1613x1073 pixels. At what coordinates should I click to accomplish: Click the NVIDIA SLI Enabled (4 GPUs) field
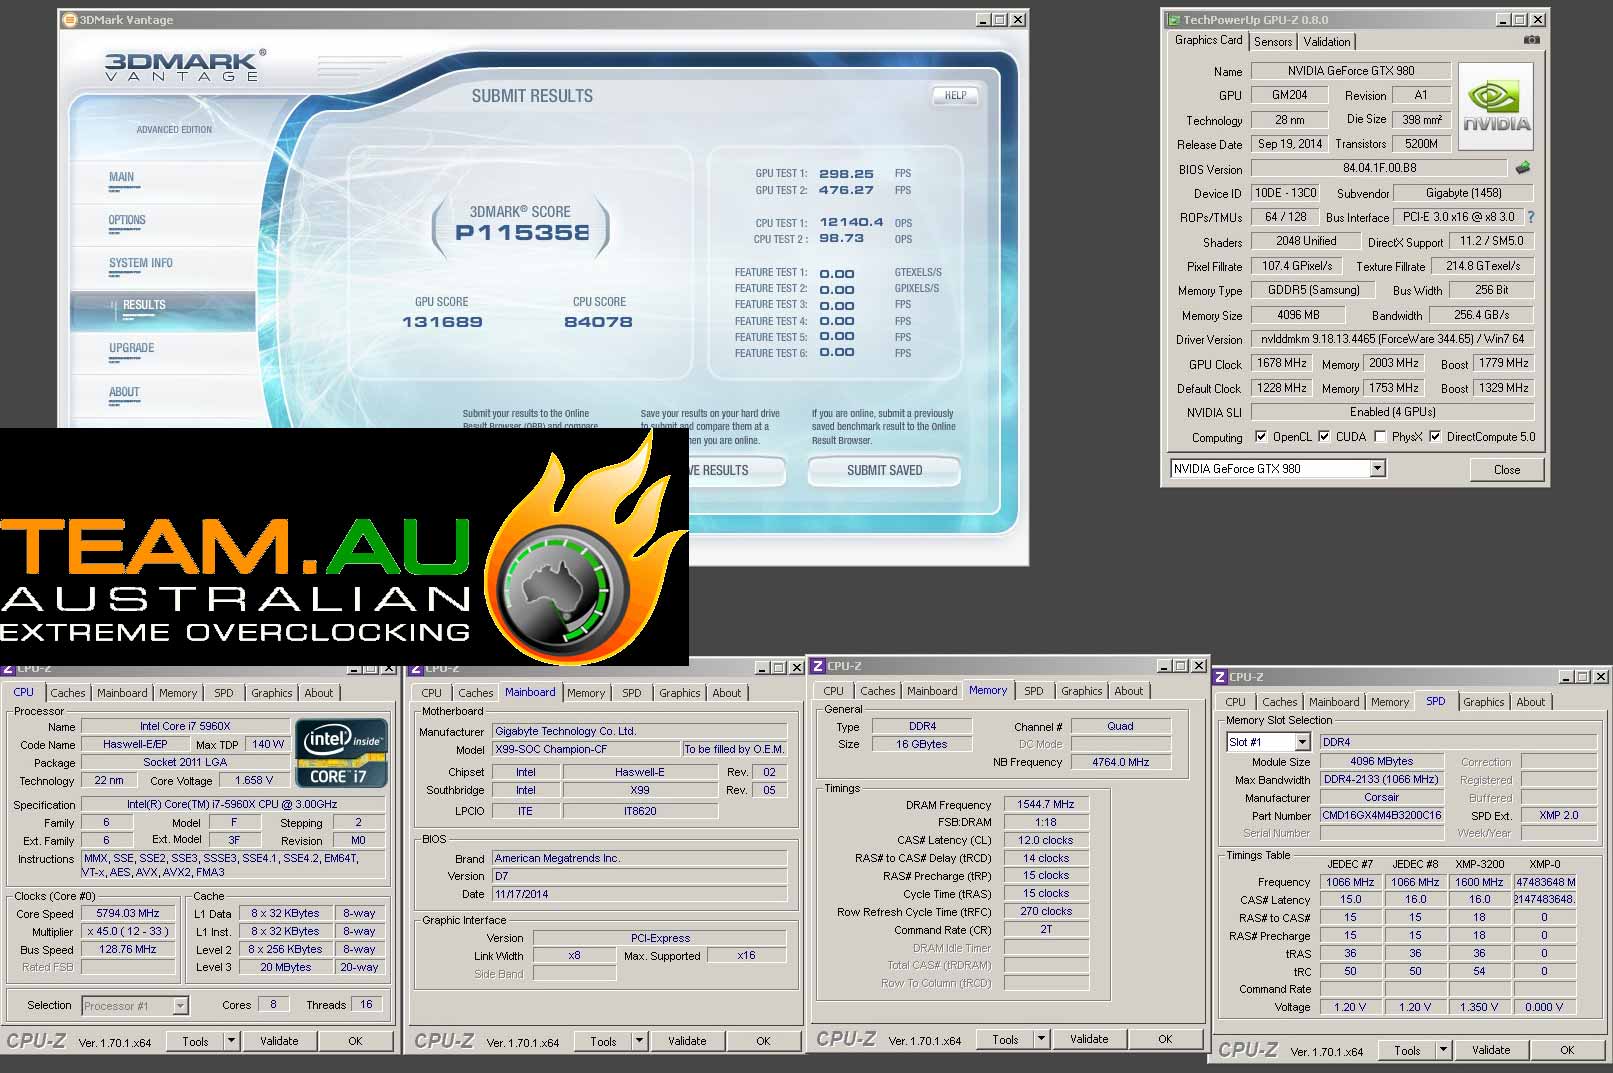(x=1392, y=412)
